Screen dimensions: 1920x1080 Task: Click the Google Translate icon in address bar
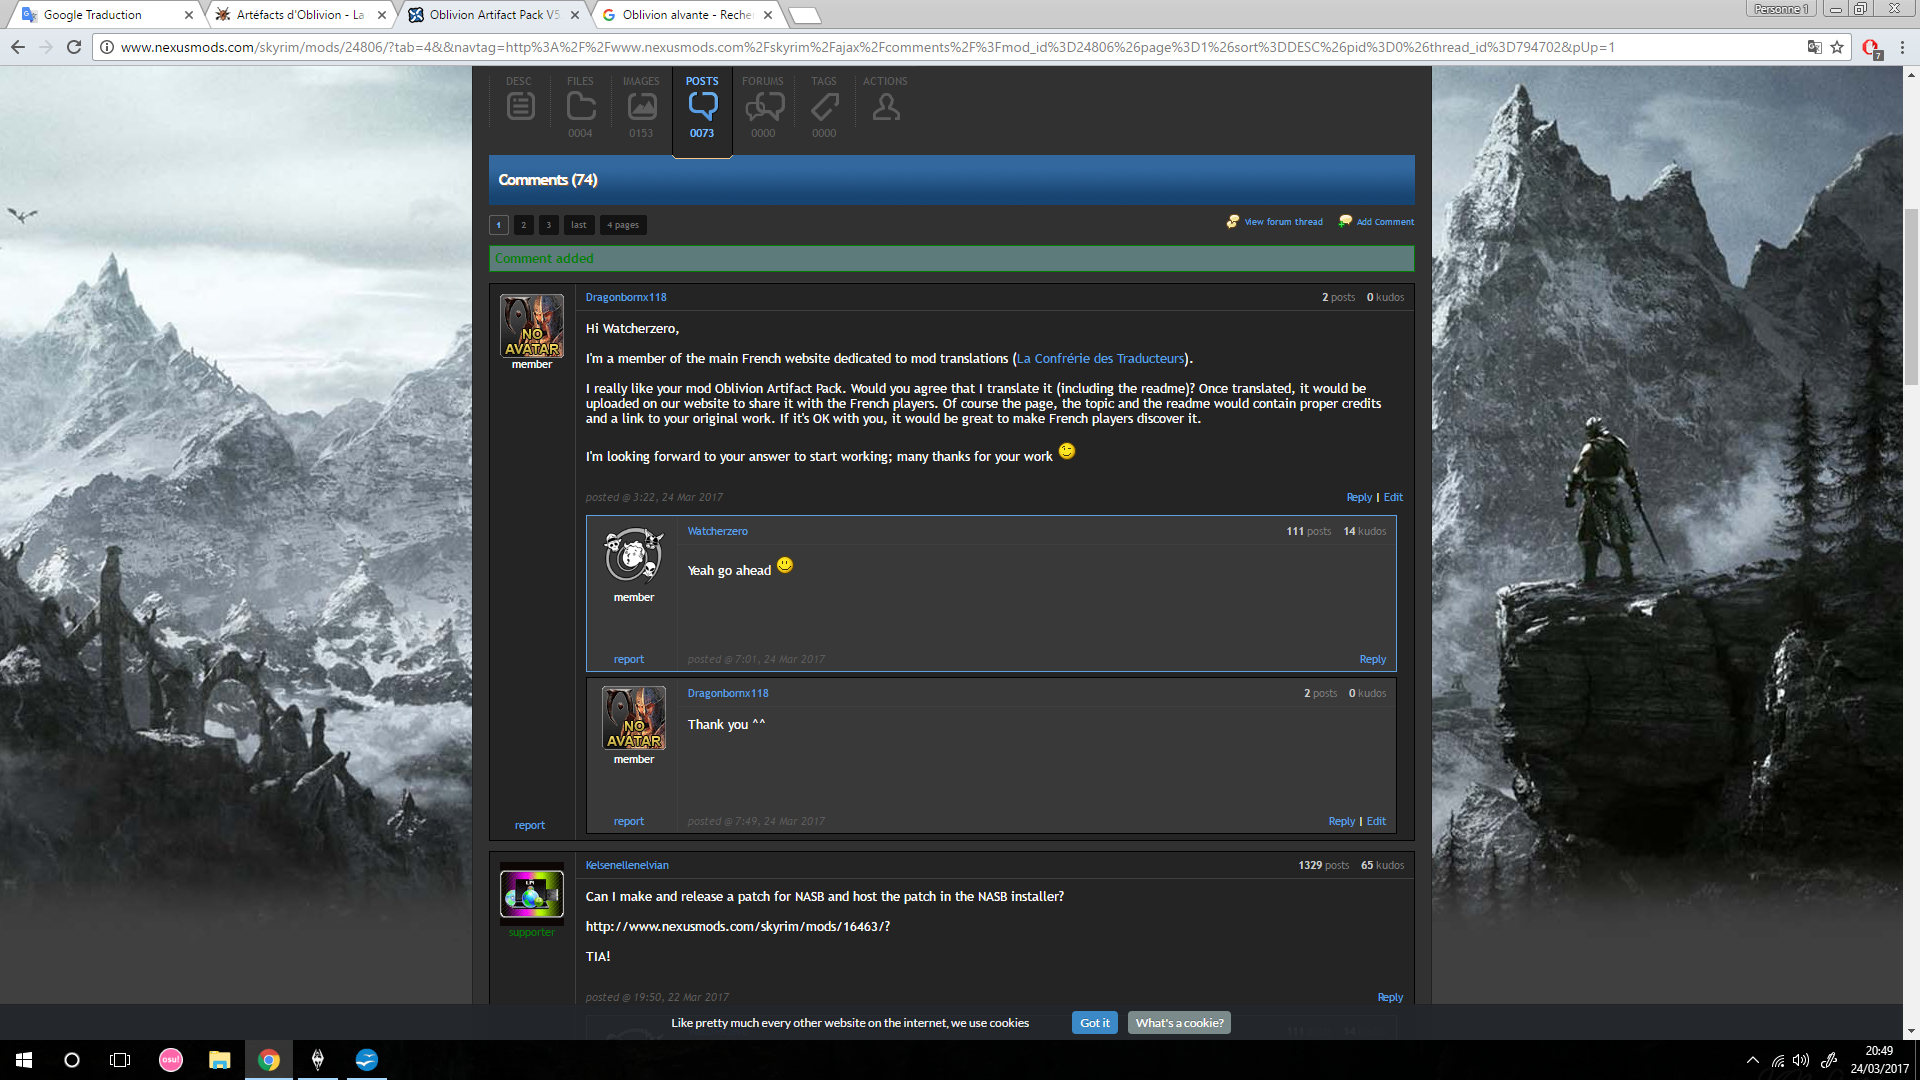pyautogui.click(x=1814, y=47)
